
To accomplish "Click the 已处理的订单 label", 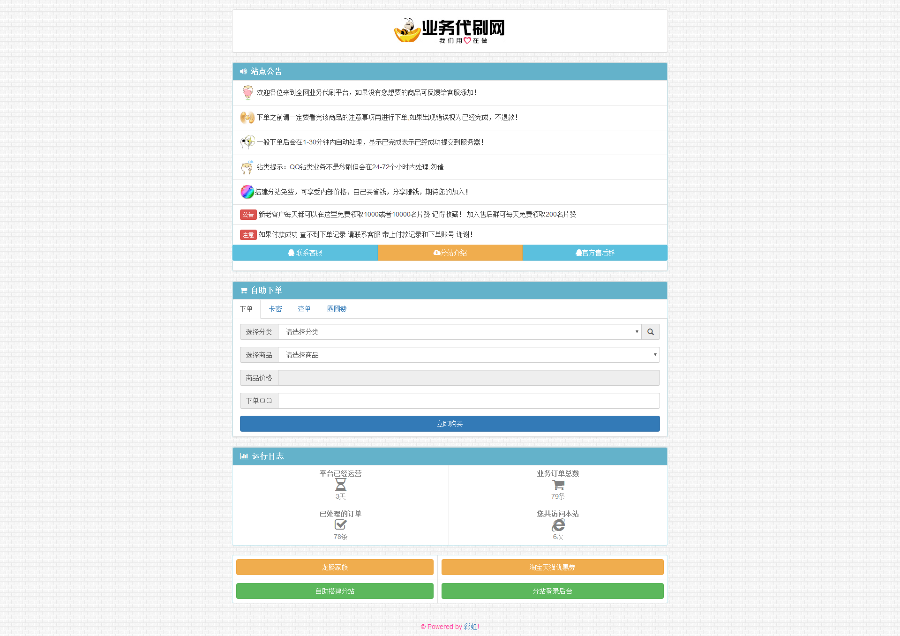I will tap(340, 514).
